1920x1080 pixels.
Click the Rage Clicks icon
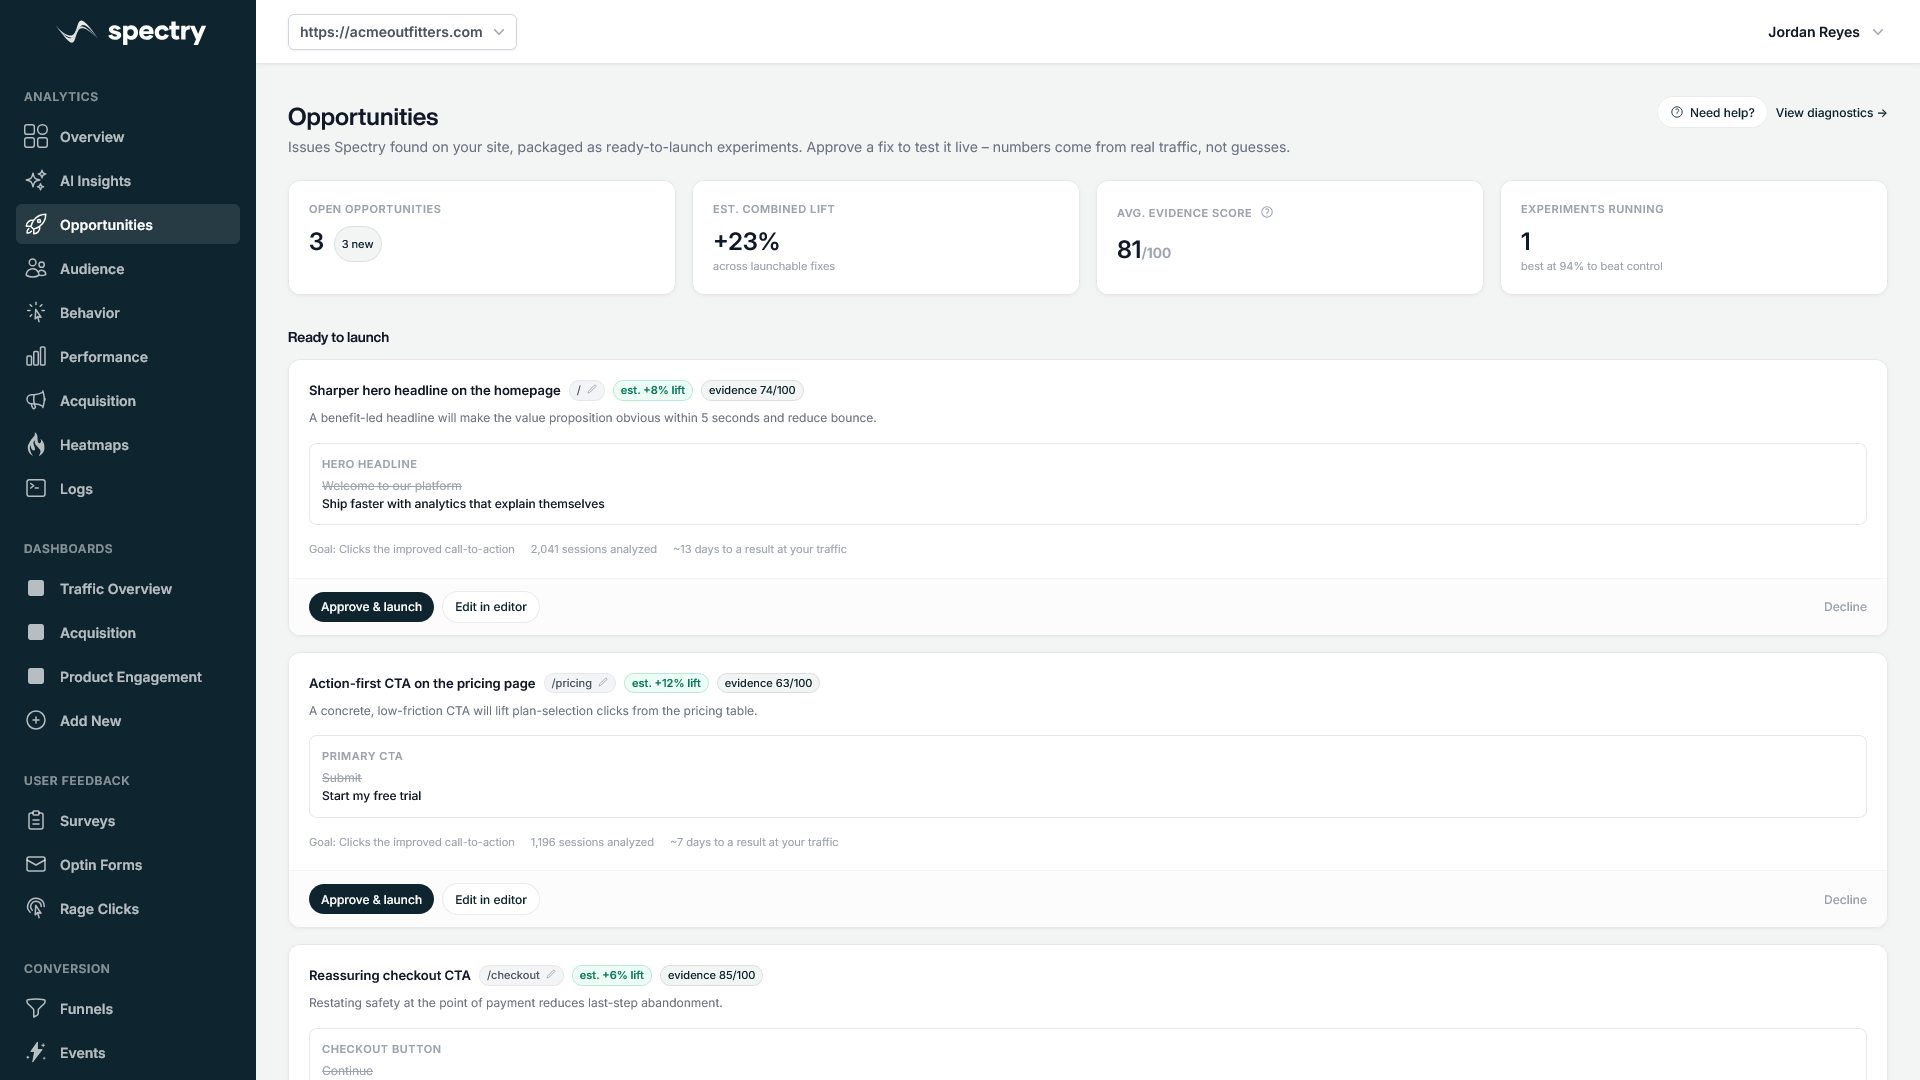click(x=36, y=909)
